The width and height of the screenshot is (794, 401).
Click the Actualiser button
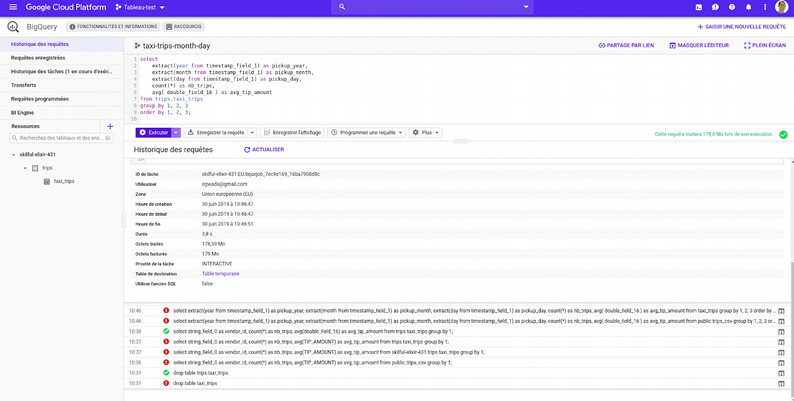coord(264,150)
